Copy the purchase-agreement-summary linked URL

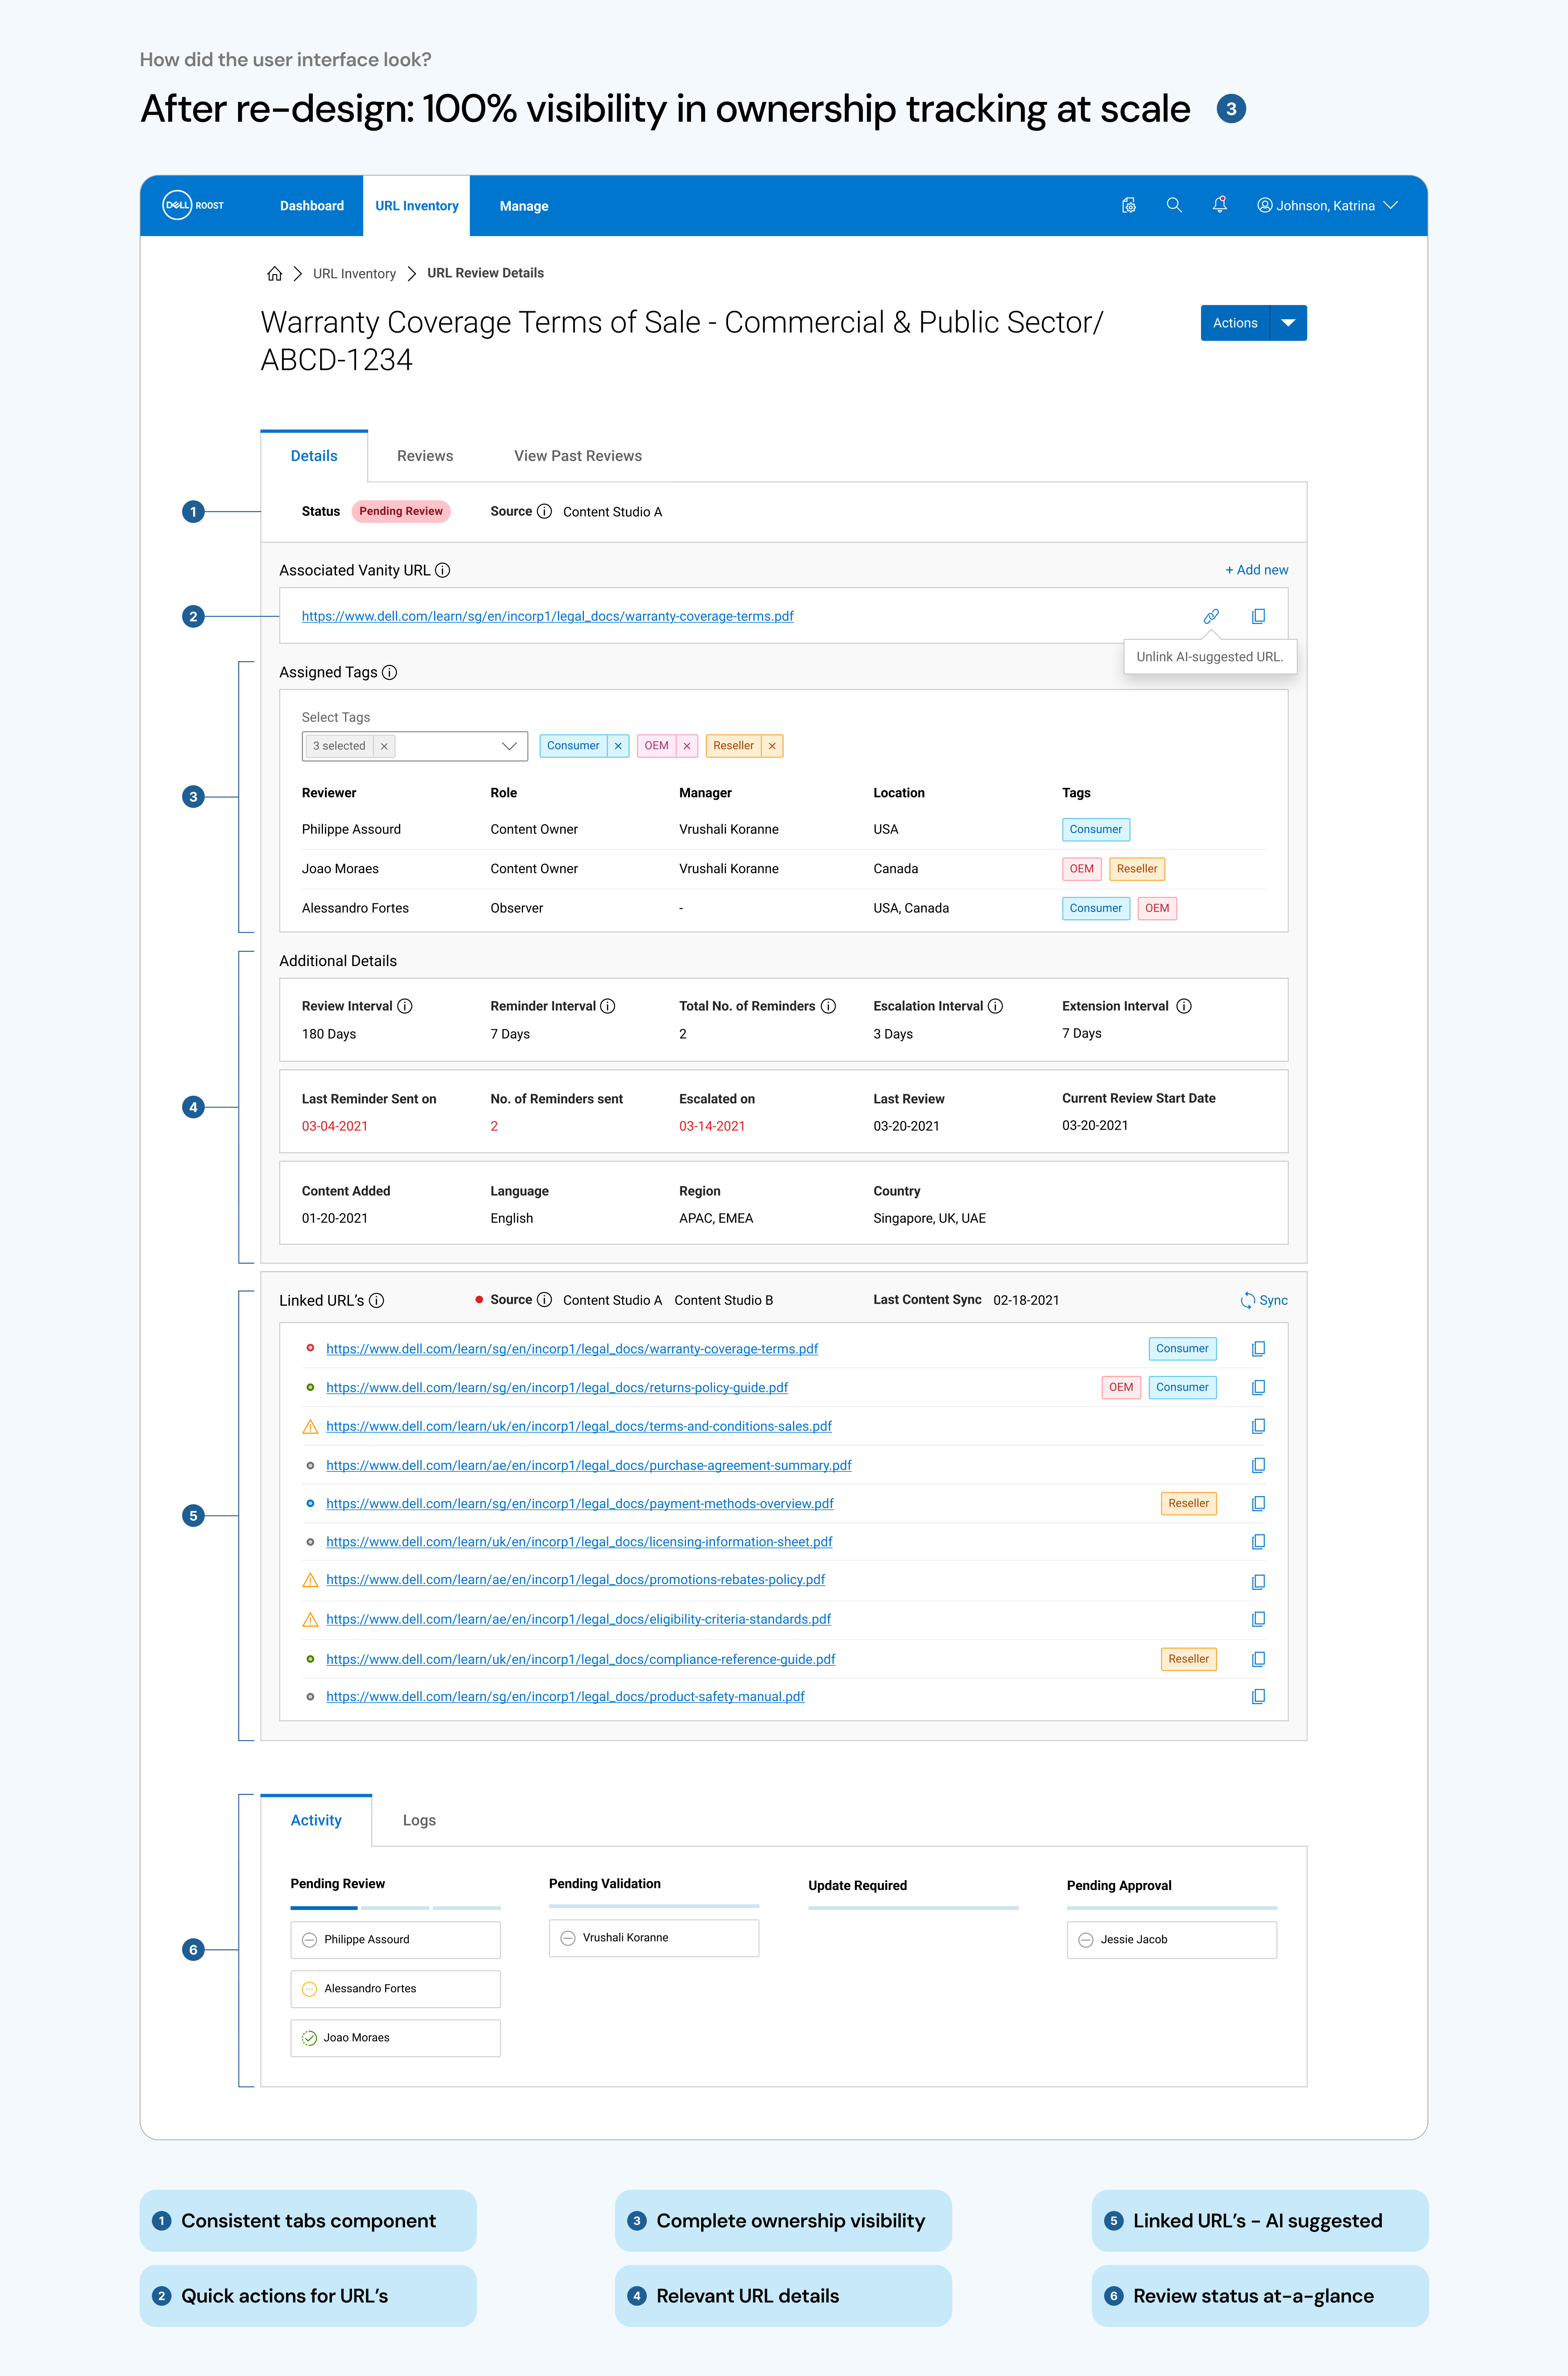[1258, 1465]
